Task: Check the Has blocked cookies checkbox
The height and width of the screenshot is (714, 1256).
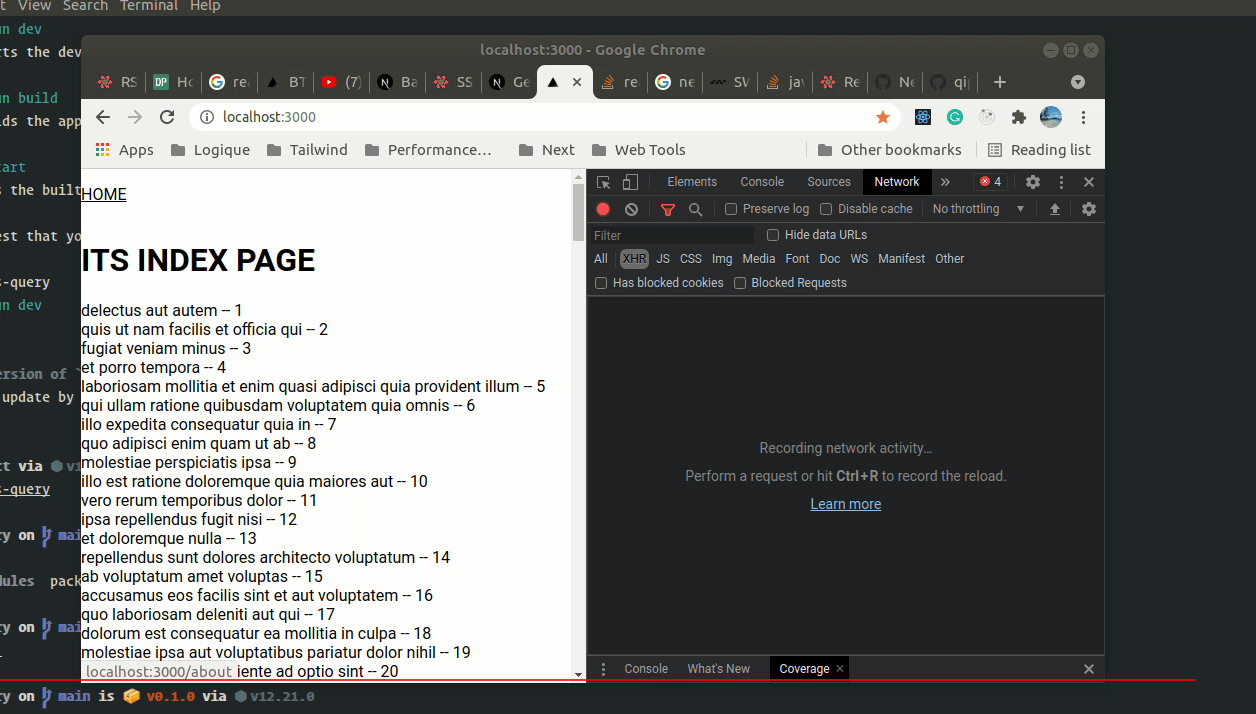Action: [601, 283]
